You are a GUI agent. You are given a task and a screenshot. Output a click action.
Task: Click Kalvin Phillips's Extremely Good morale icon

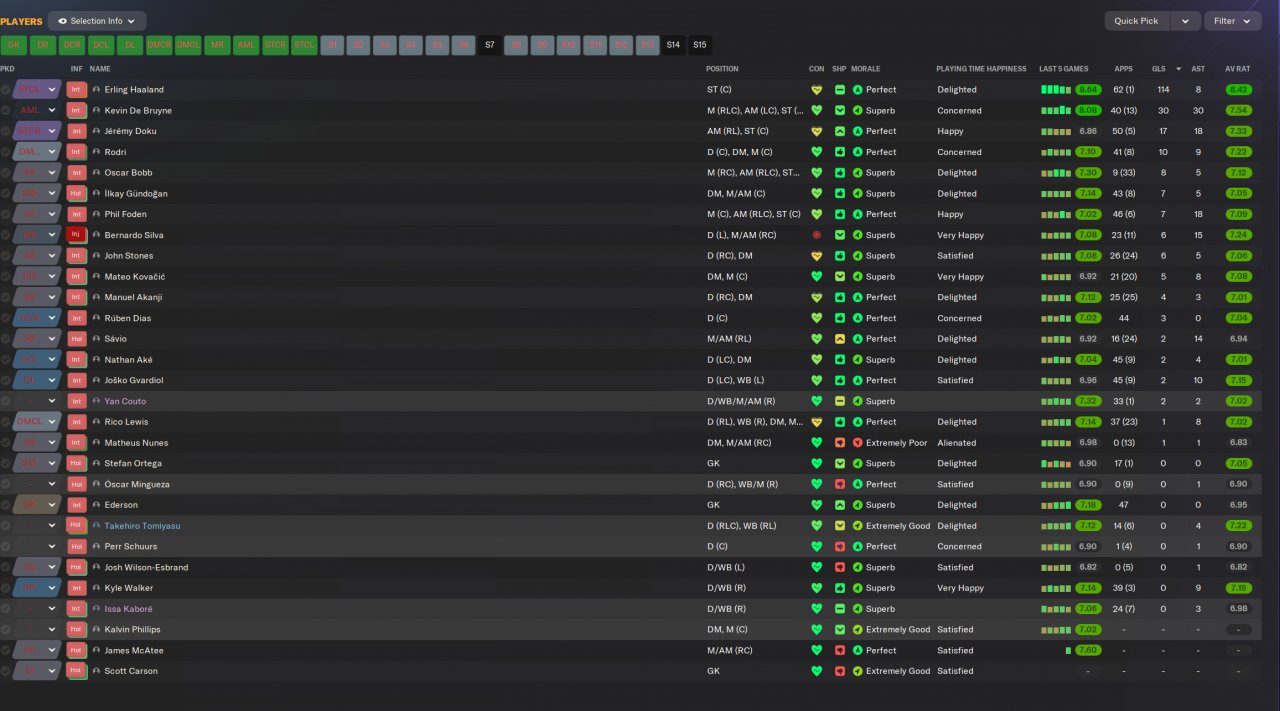[x=857, y=630]
